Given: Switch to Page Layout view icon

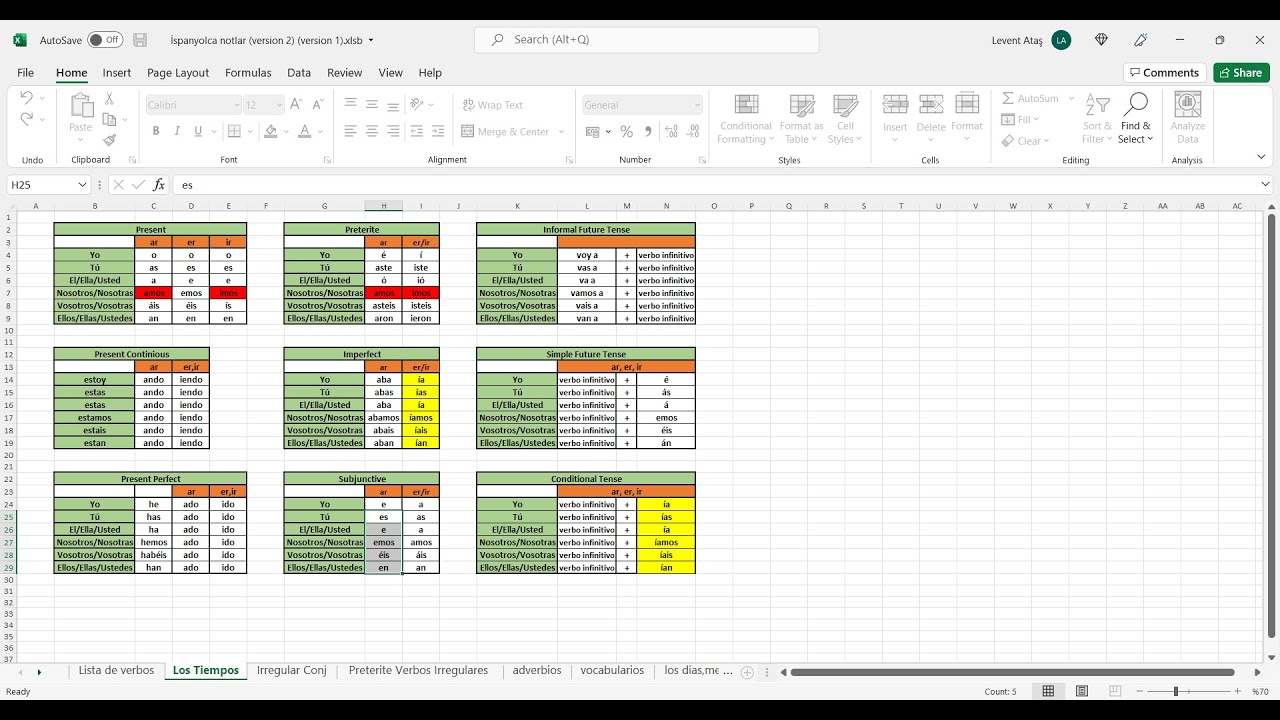Looking at the screenshot, I should pos(1082,691).
